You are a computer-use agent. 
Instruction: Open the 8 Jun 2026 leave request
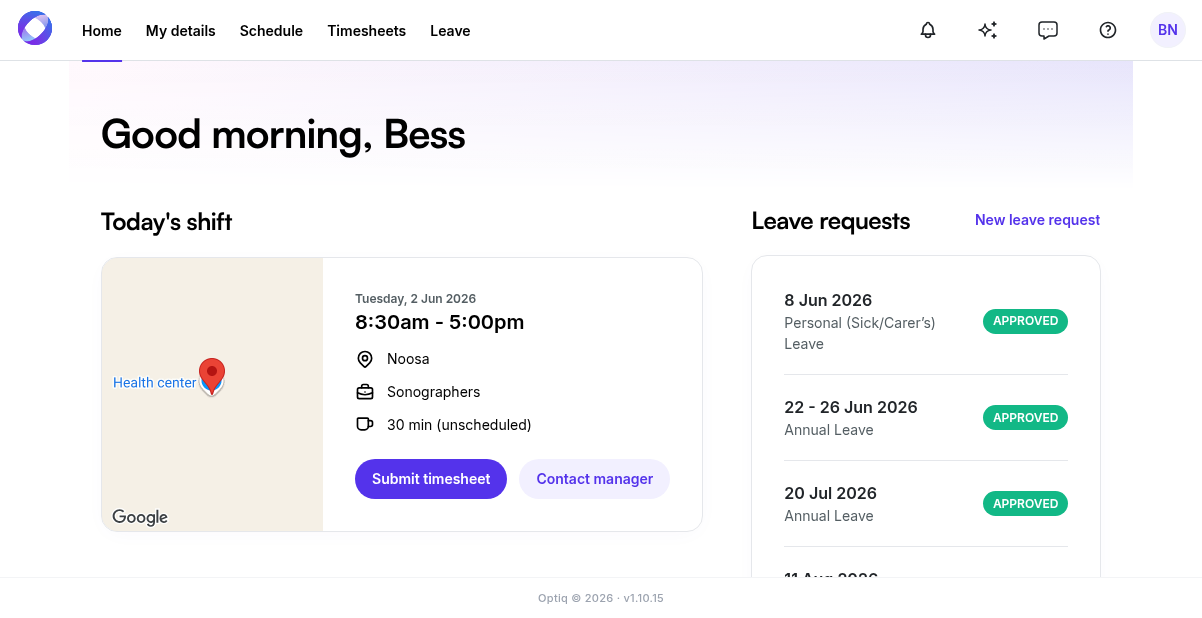[x=926, y=321]
